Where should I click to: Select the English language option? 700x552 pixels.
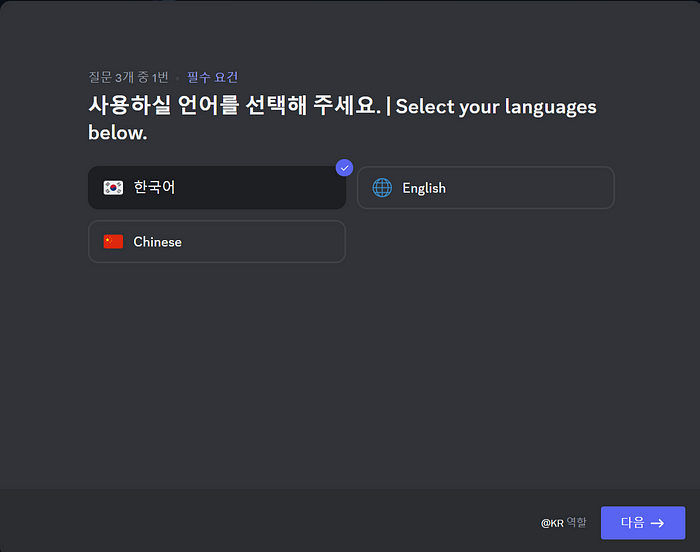pos(486,188)
